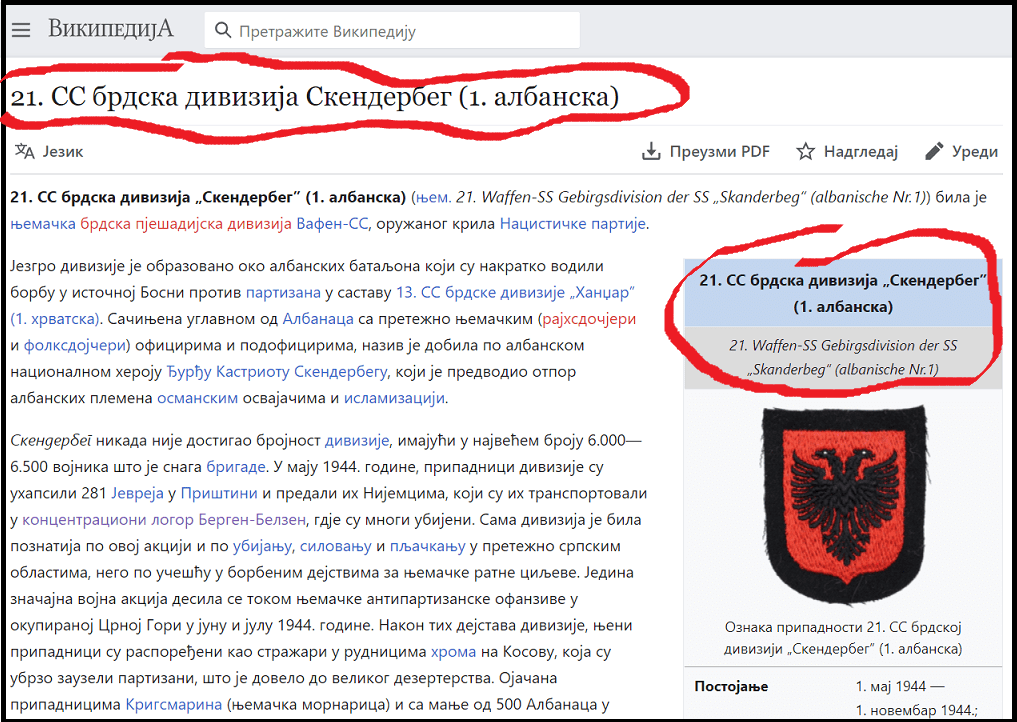Open the партизана link
Viewport: 1017px width, 722px height.
pyautogui.click(x=283, y=293)
